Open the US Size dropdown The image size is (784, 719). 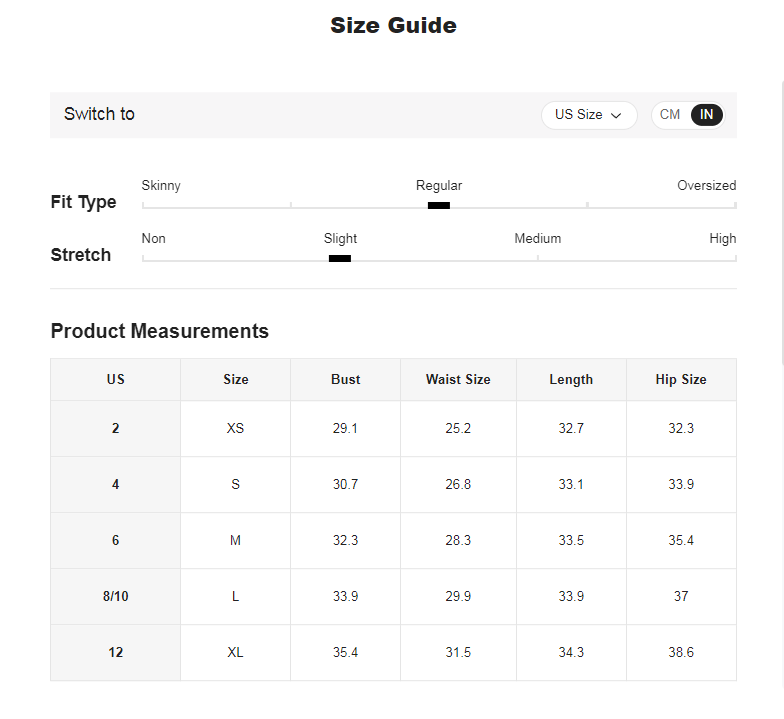pyautogui.click(x=588, y=115)
